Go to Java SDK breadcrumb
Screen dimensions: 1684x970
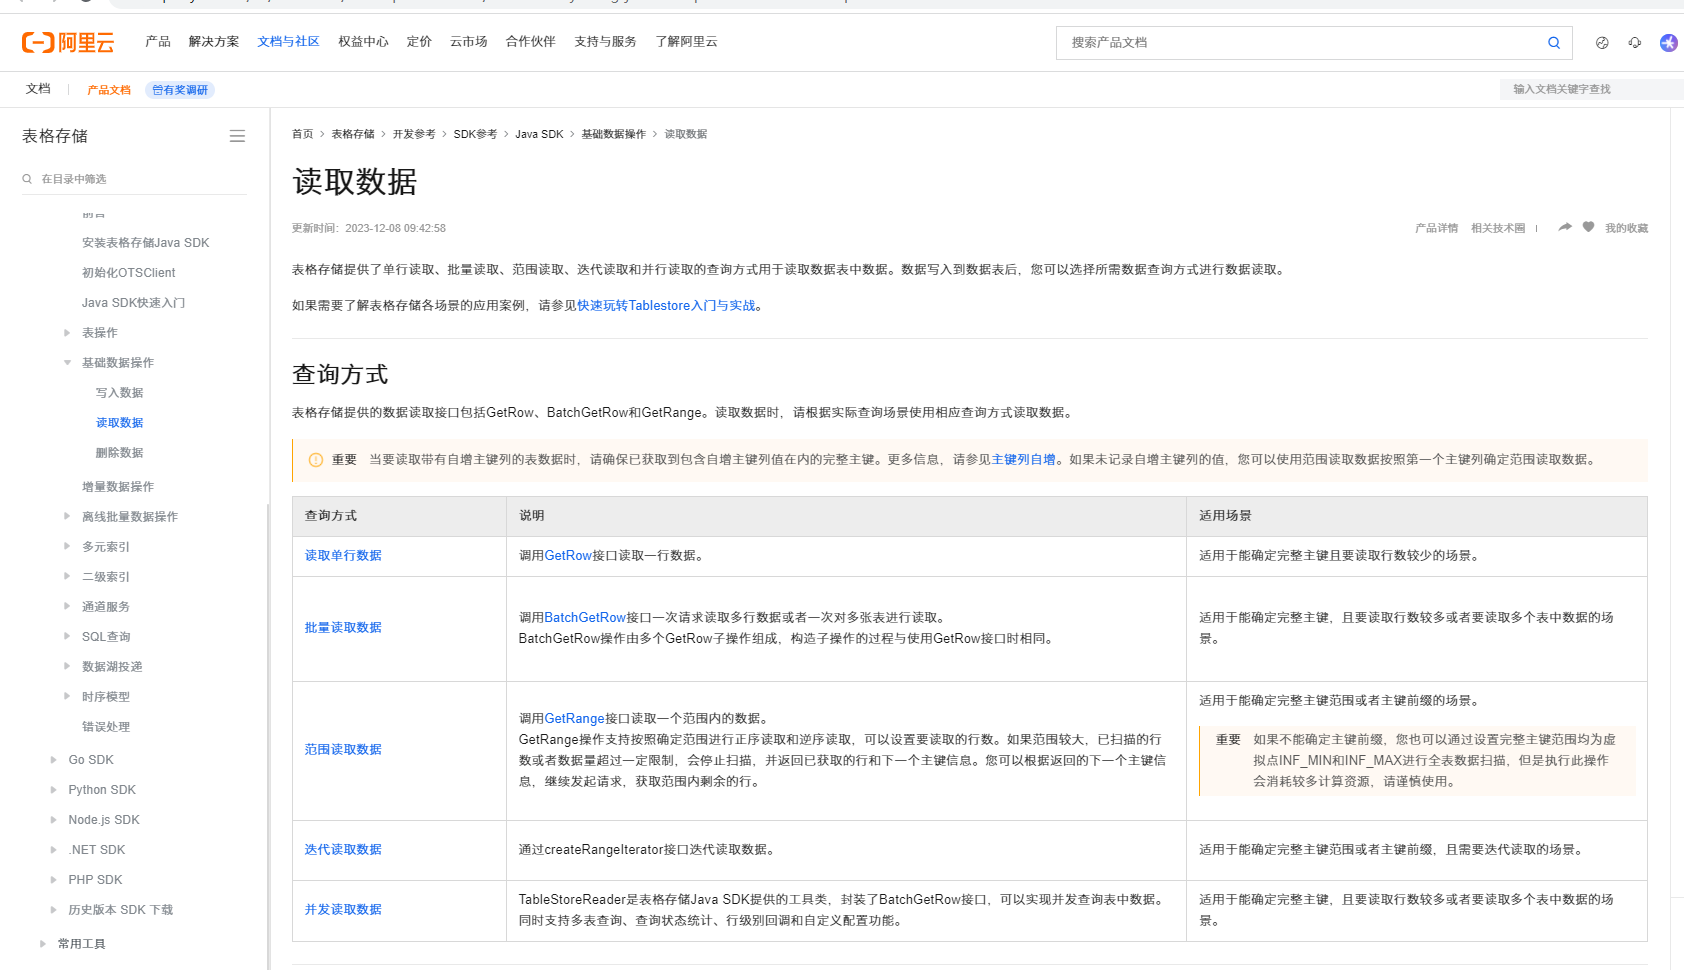pyautogui.click(x=539, y=134)
